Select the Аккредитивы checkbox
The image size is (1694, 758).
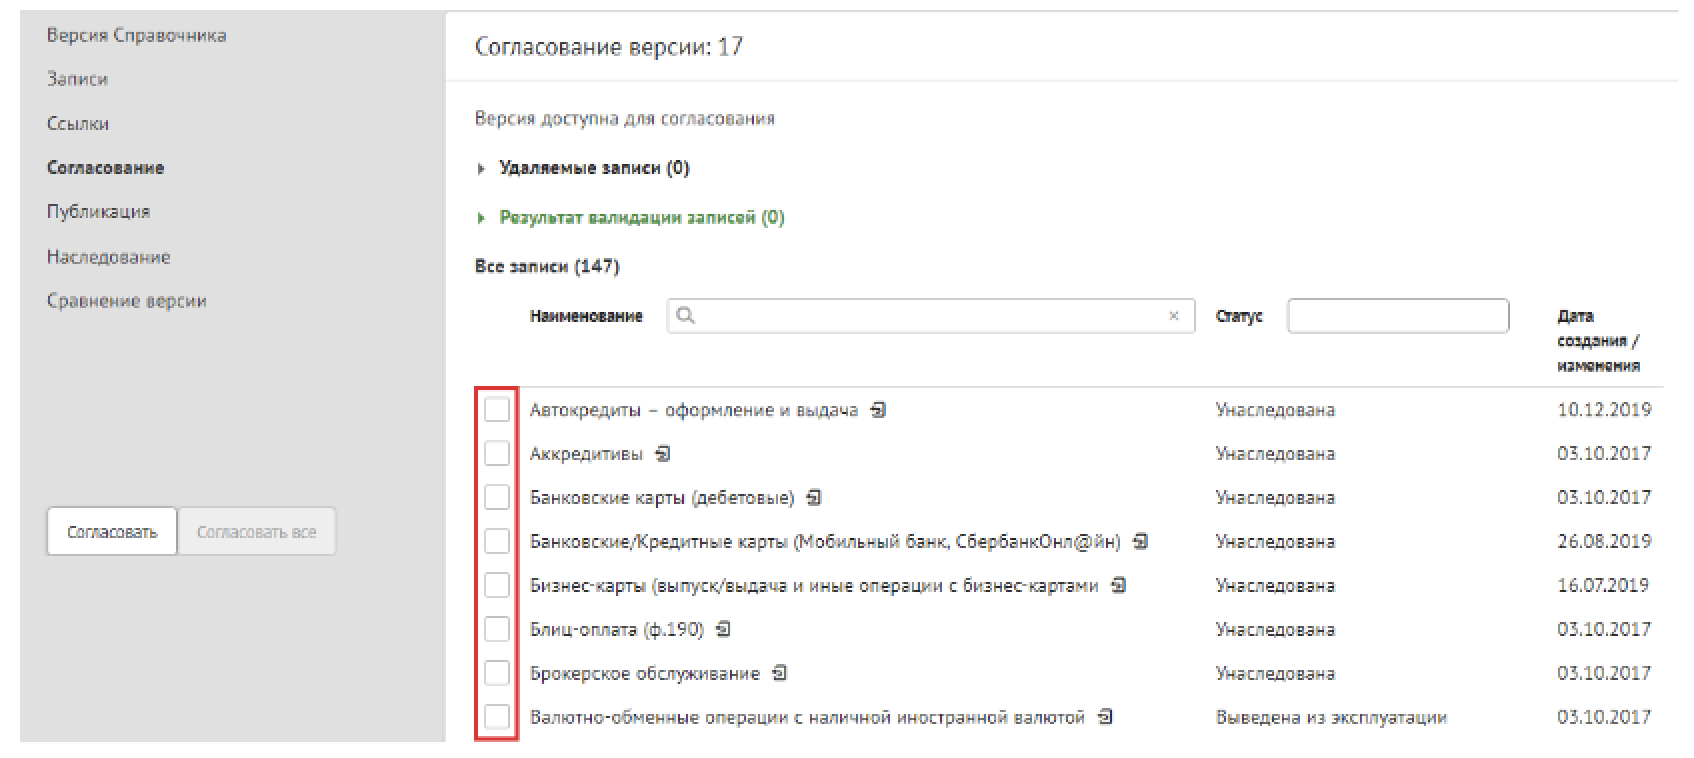497,454
